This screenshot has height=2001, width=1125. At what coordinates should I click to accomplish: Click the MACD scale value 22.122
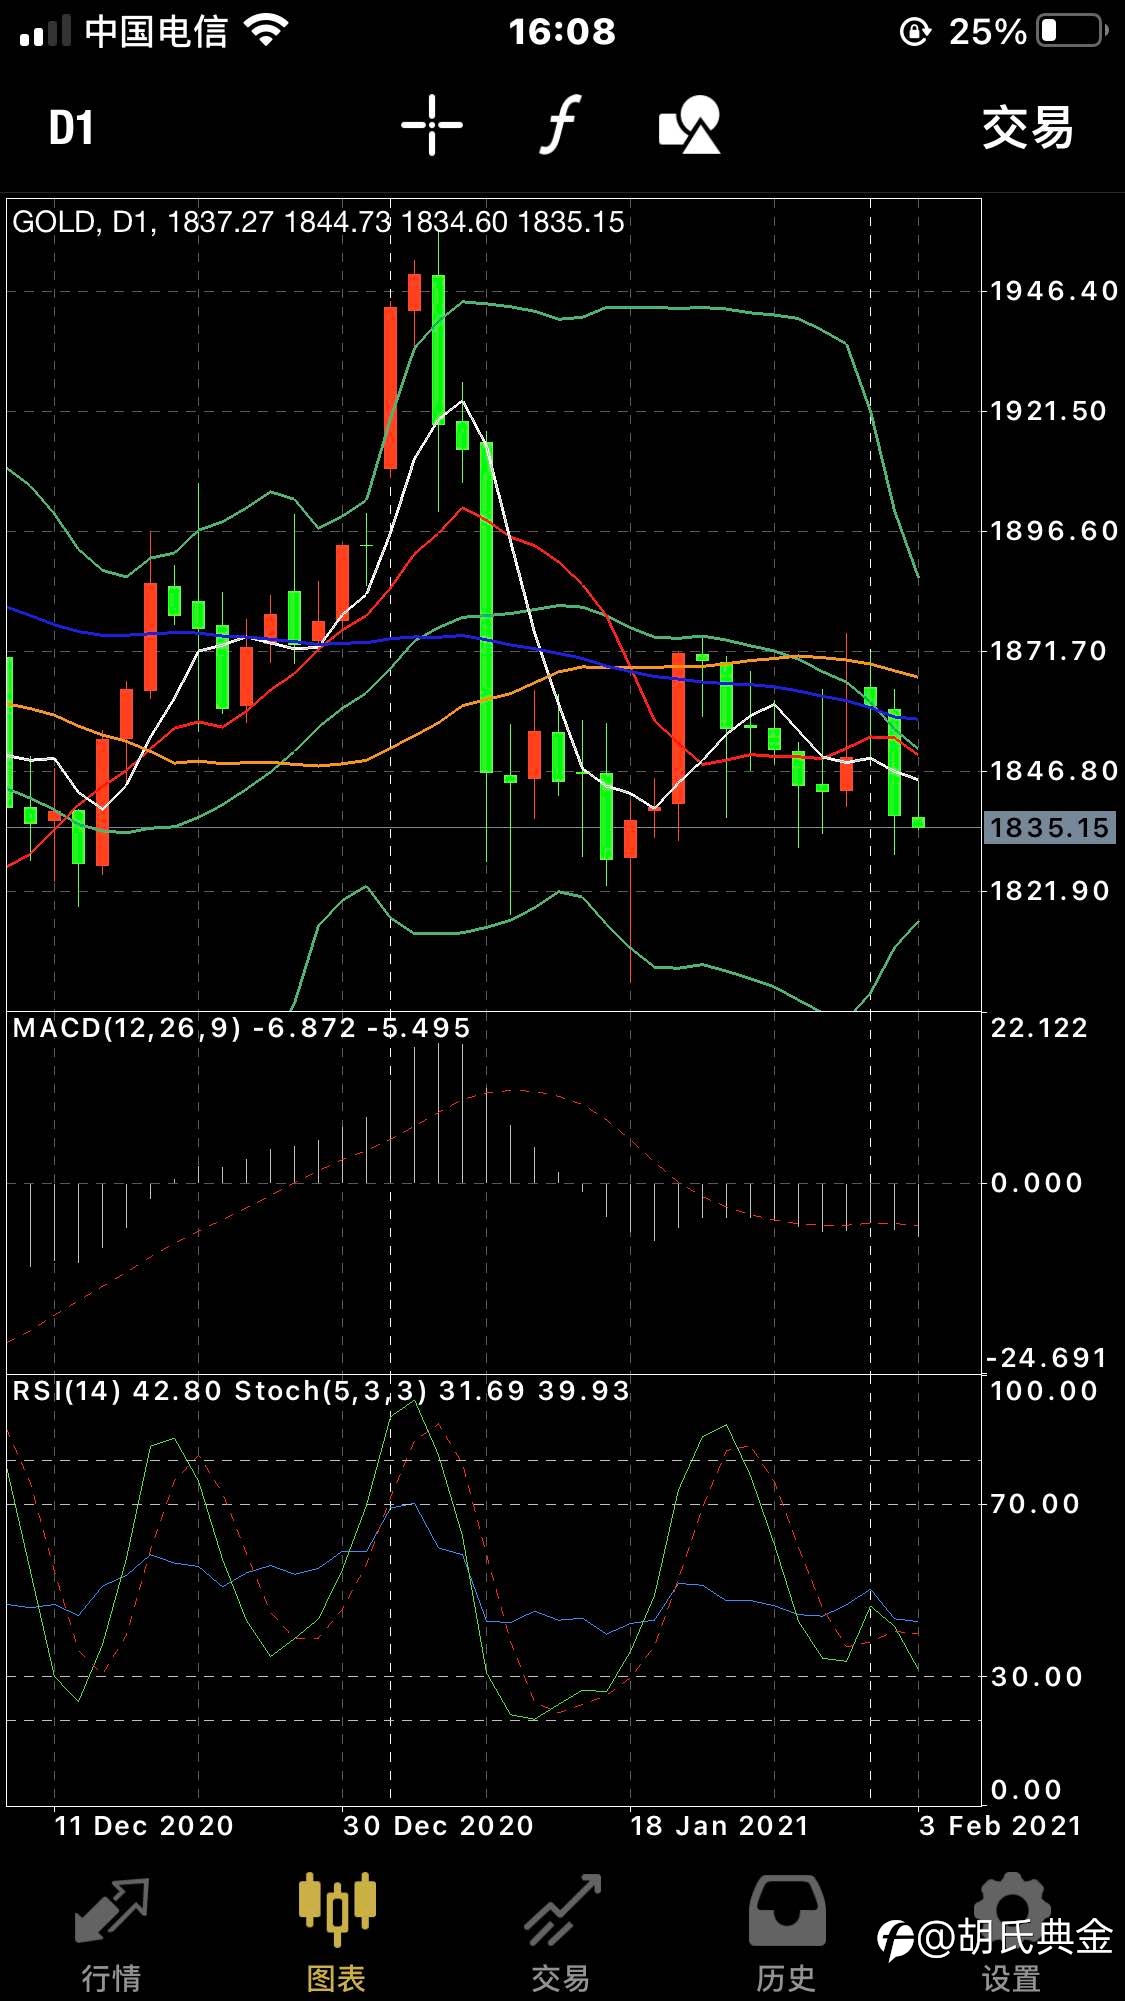point(1039,1028)
